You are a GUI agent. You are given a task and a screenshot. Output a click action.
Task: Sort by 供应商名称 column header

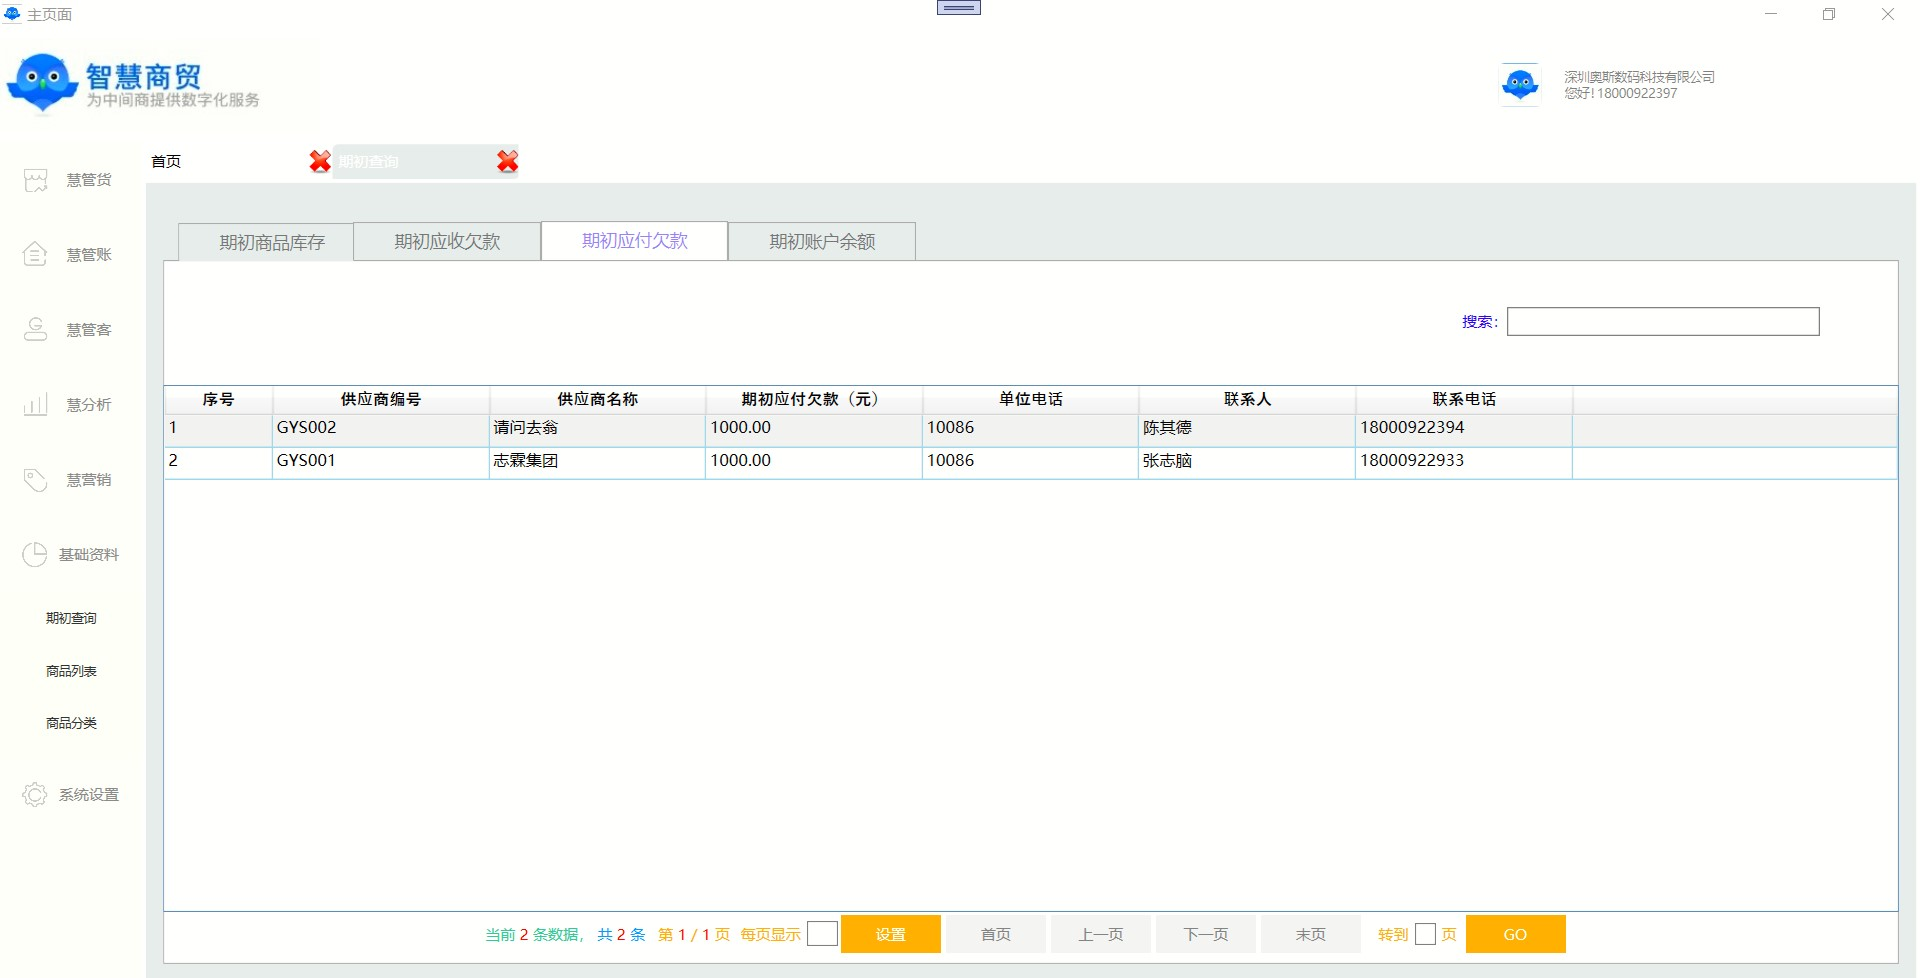(597, 400)
